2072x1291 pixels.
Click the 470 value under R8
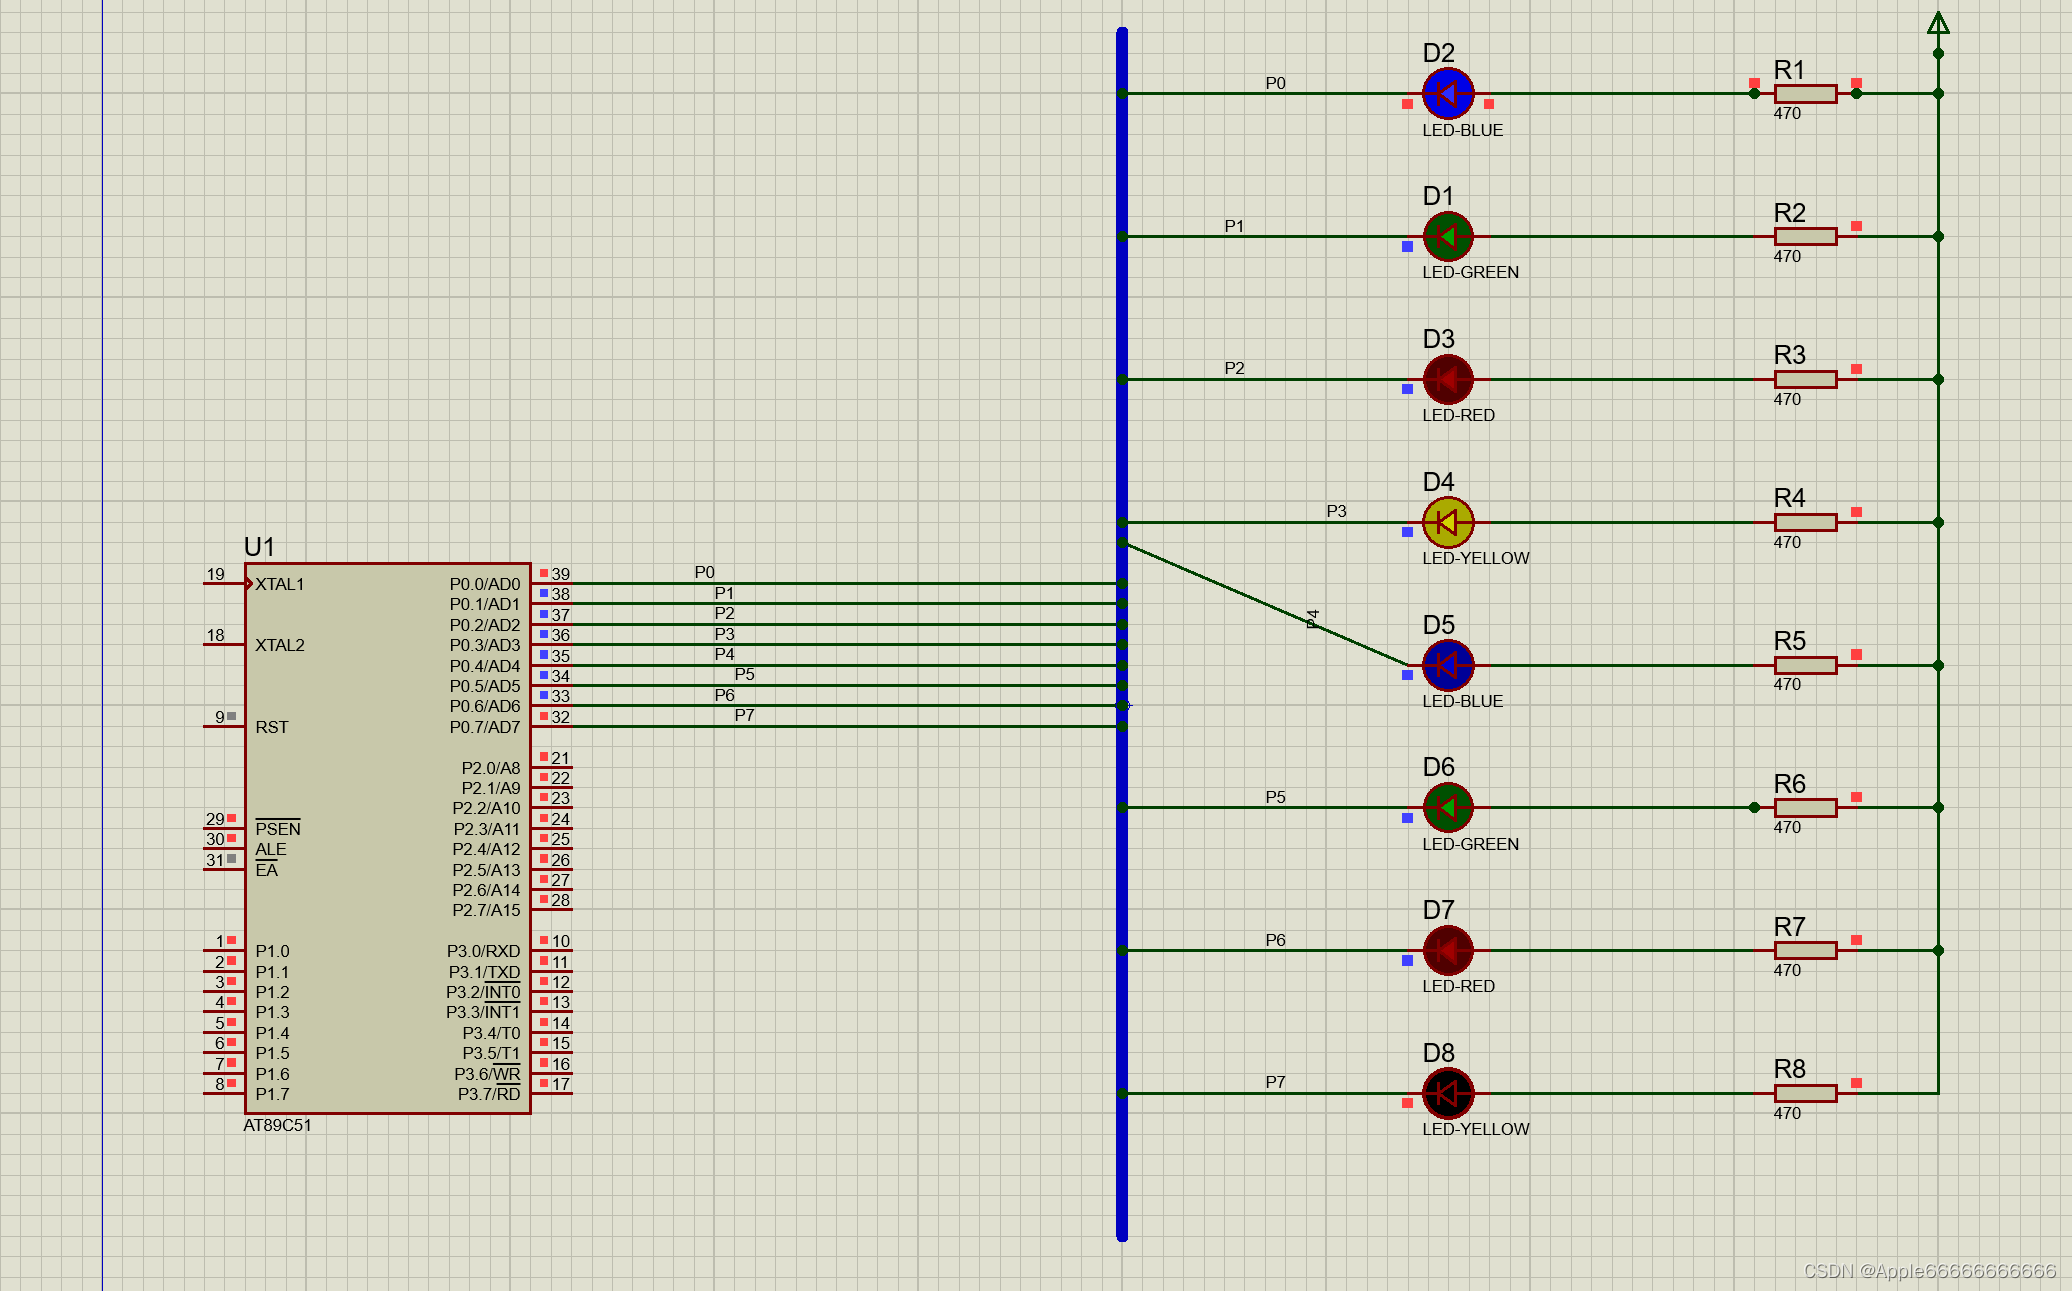[1787, 1113]
